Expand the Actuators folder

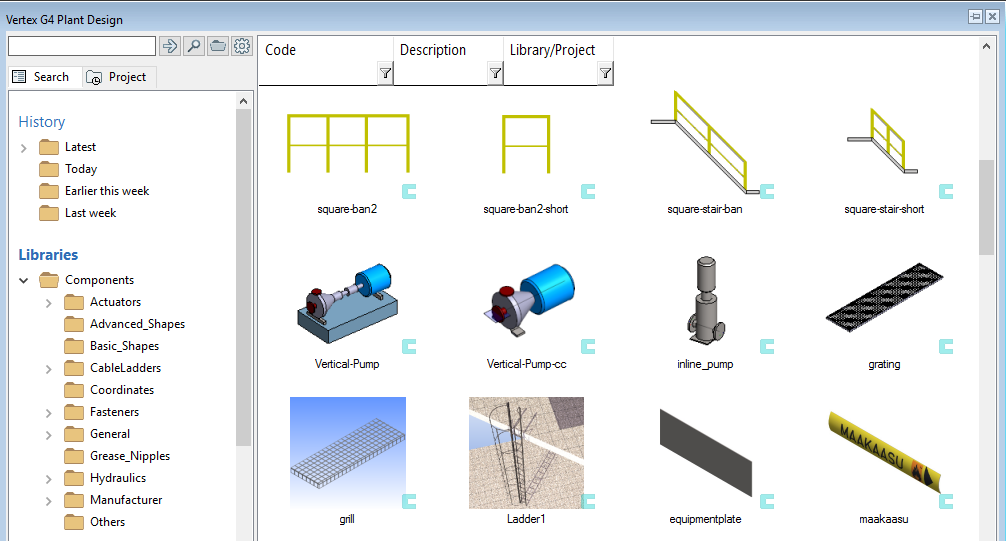[48, 303]
